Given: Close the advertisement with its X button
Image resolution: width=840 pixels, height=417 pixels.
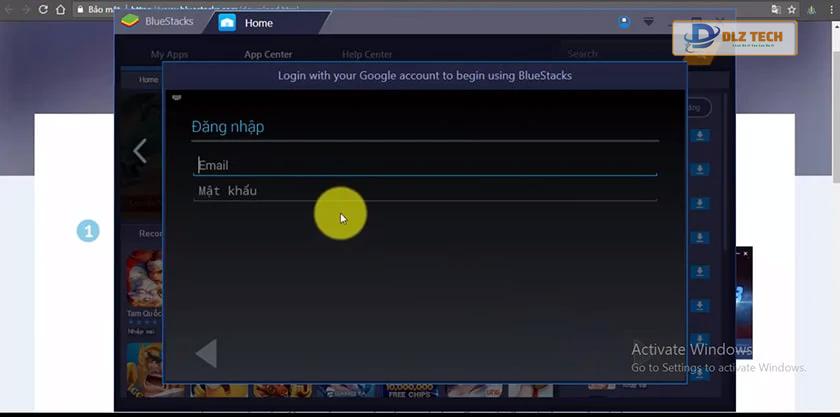Looking at the screenshot, I should pos(745,254).
